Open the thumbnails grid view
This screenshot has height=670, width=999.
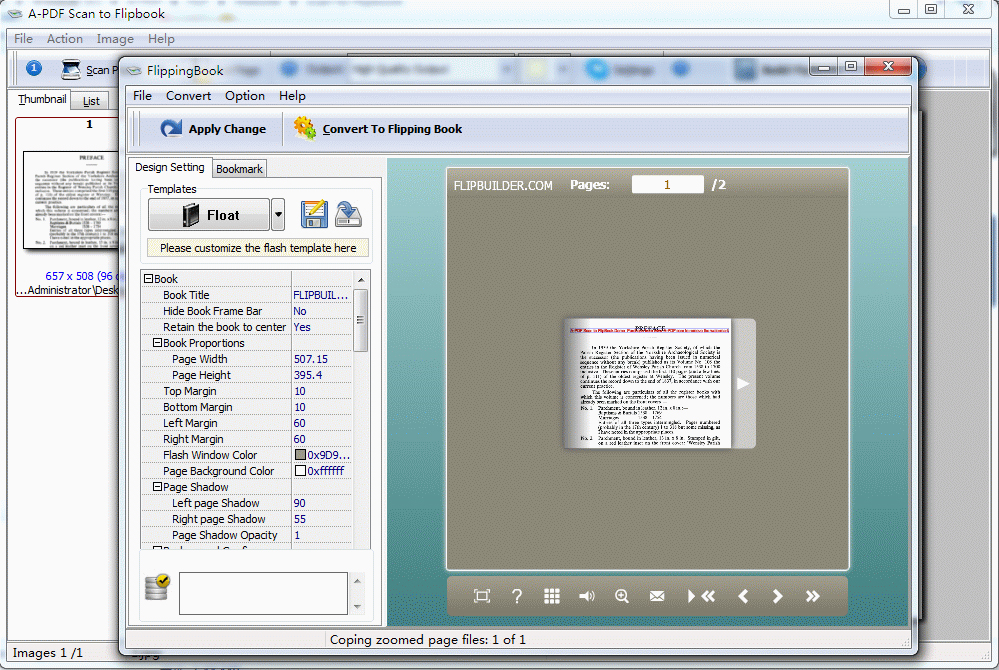[552, 596]
